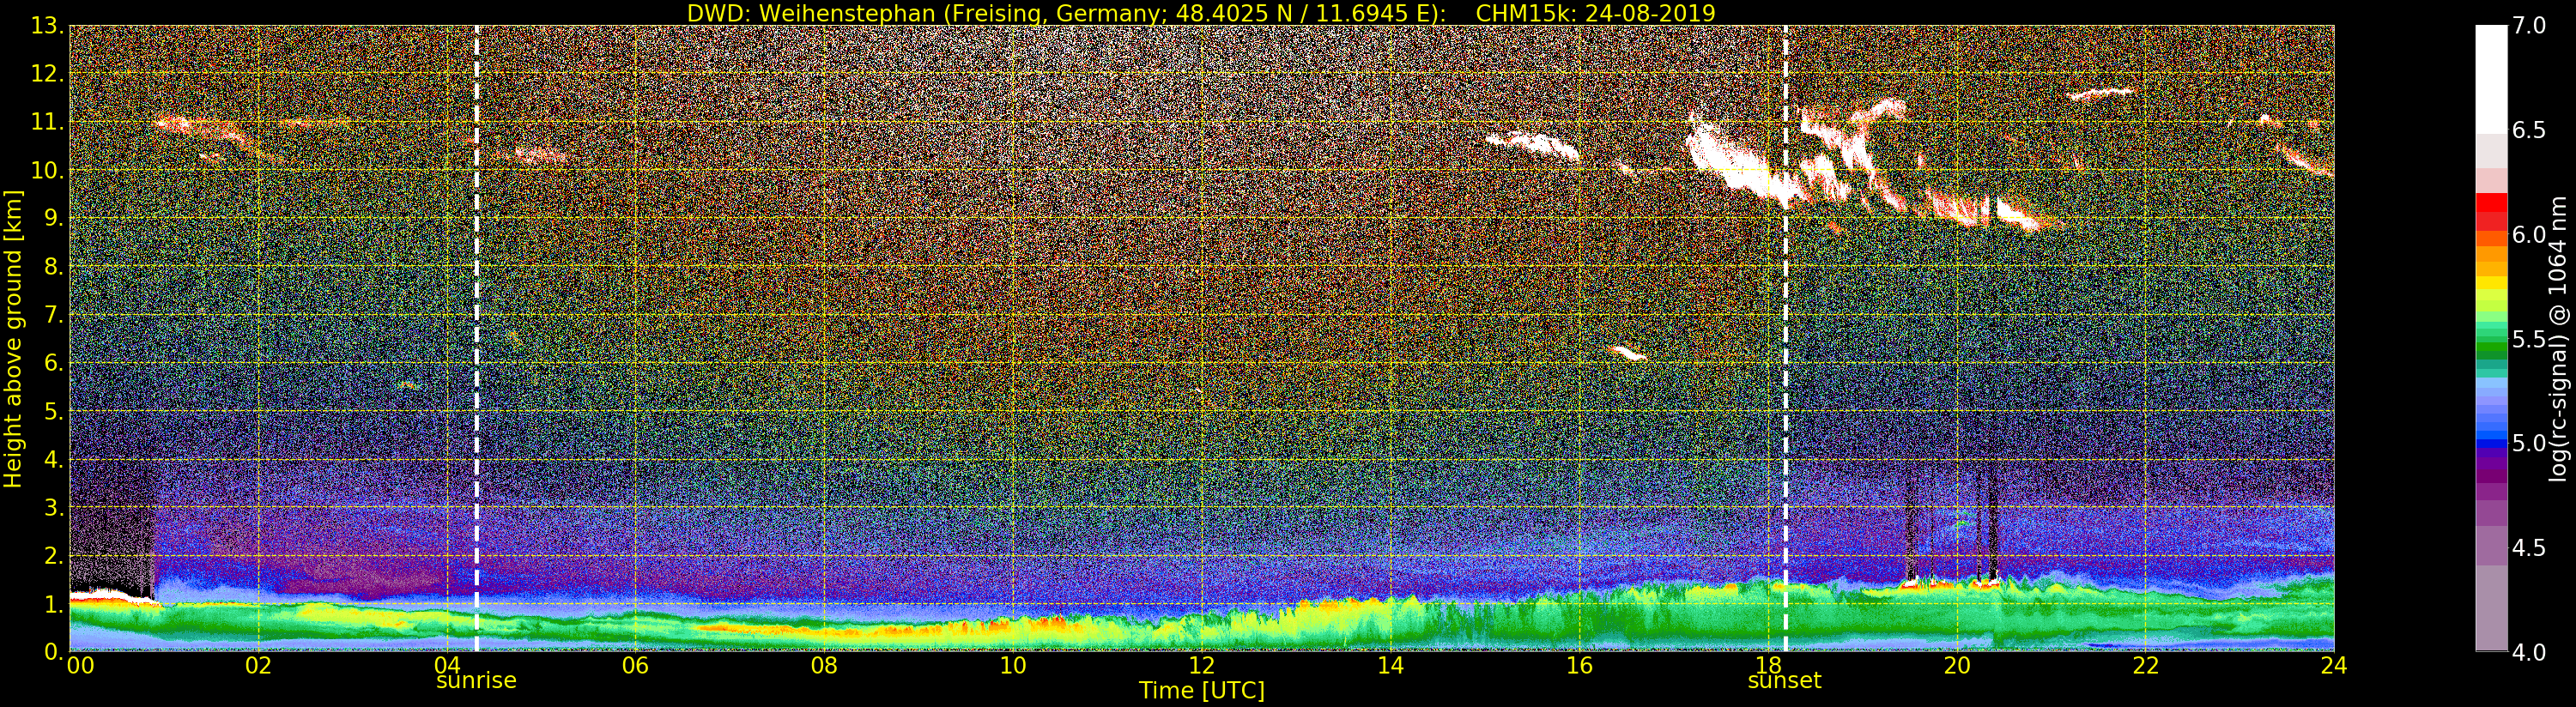Click the time axis tick label '16'
The width and height of the screenshot is (2576, 707).
tap(1579, 666)
